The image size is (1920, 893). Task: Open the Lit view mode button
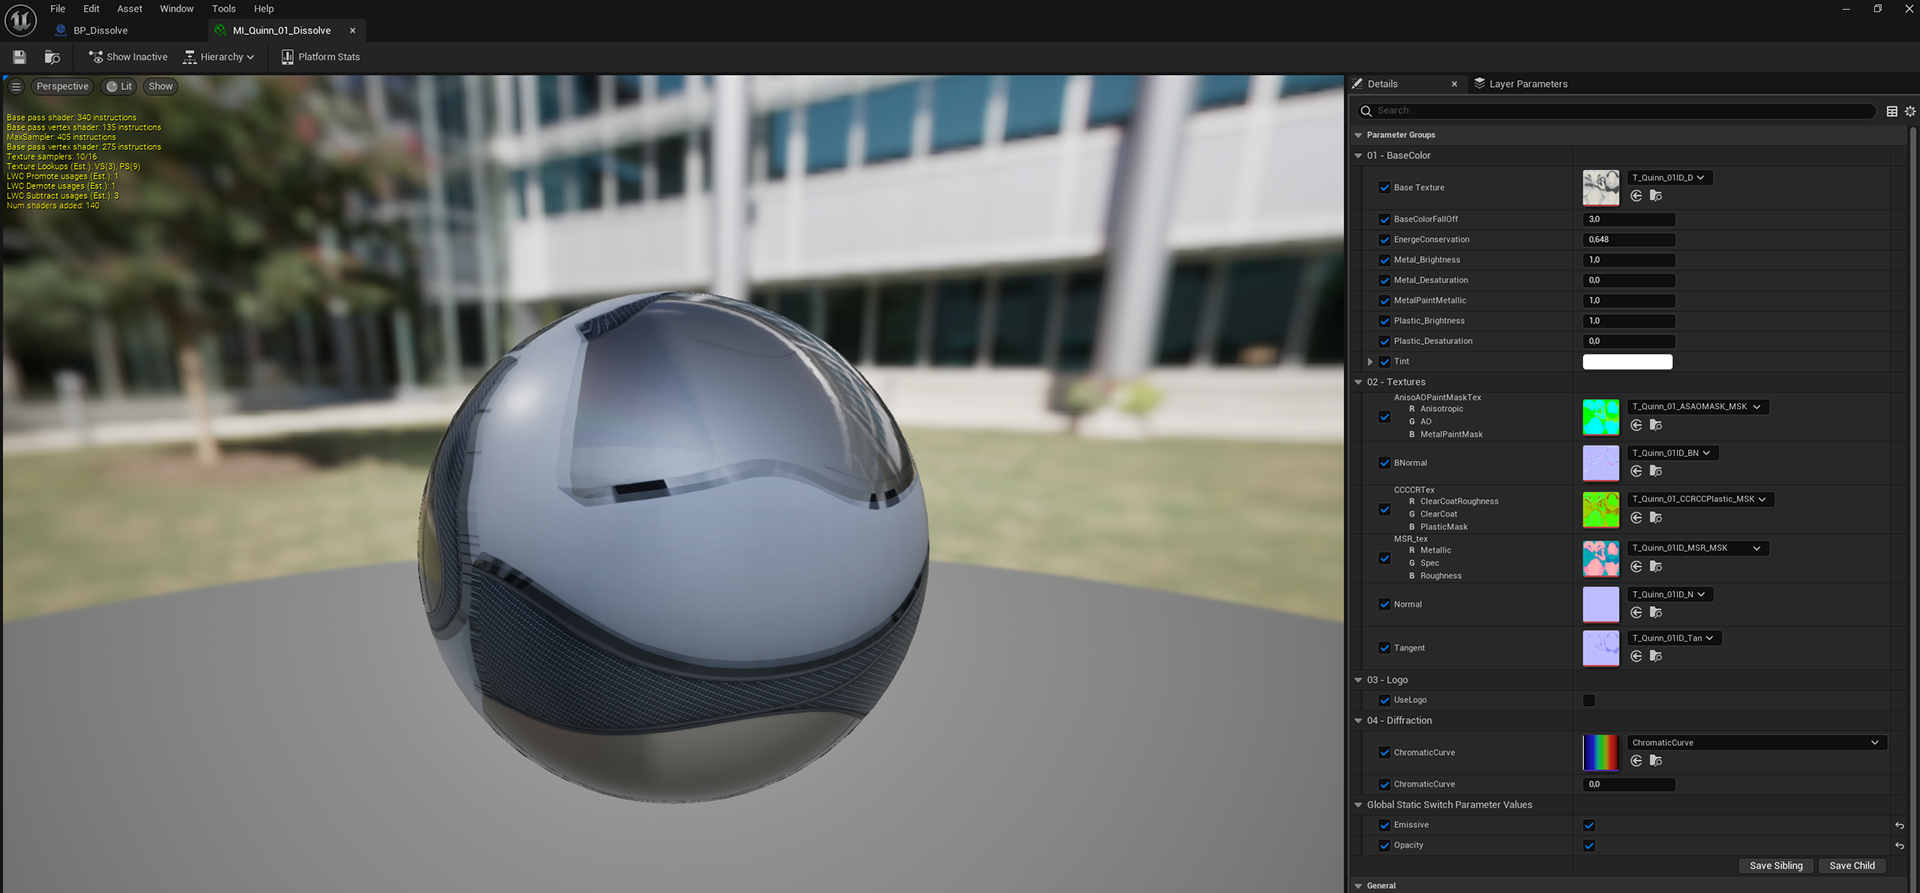120,87
